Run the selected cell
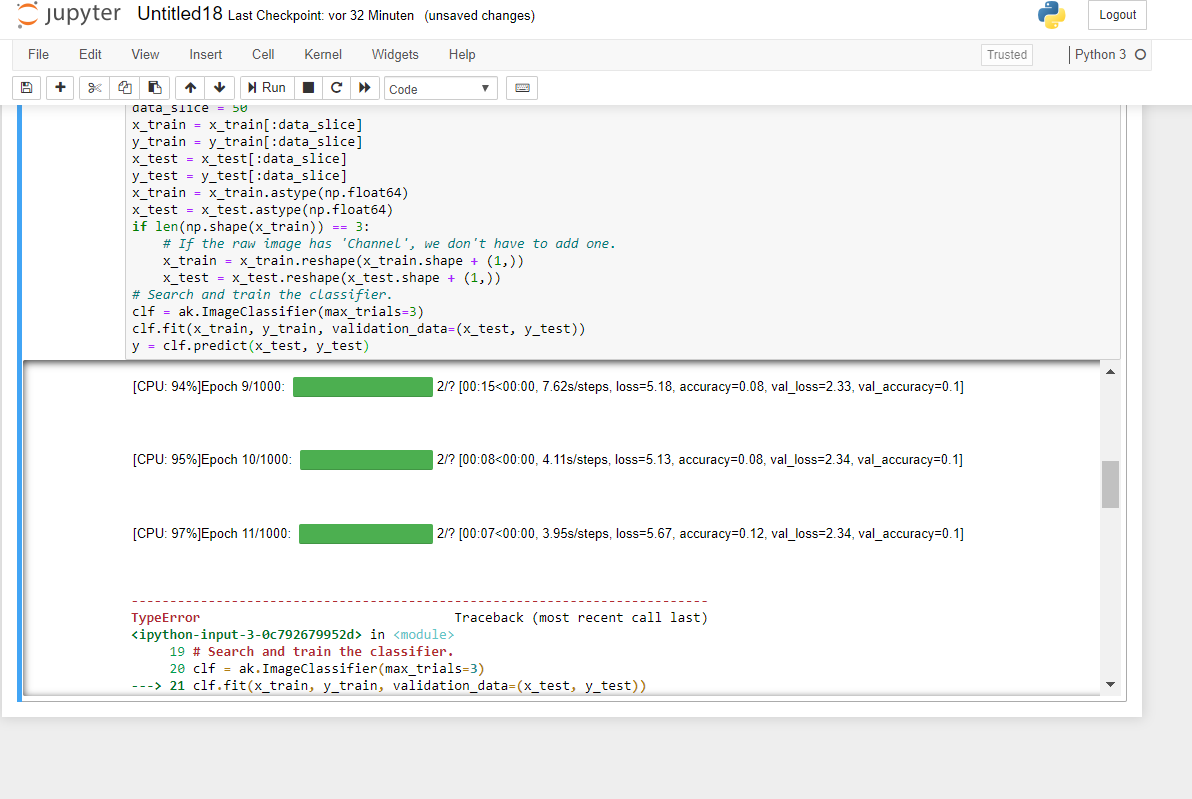The height and width of the screenshot is (799, 1192). (x=265, y=88)
